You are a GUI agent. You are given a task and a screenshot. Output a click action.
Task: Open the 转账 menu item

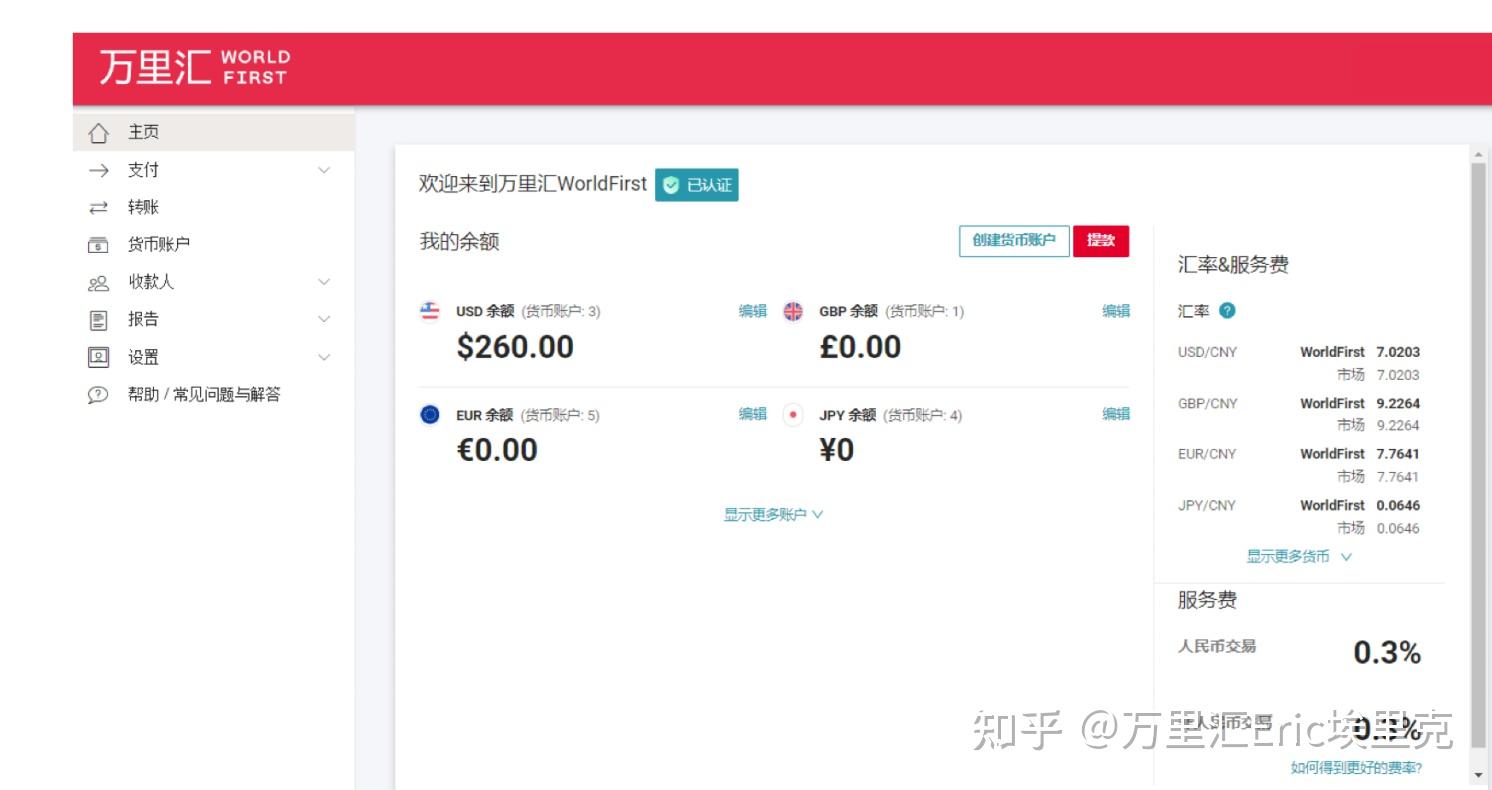214,207
